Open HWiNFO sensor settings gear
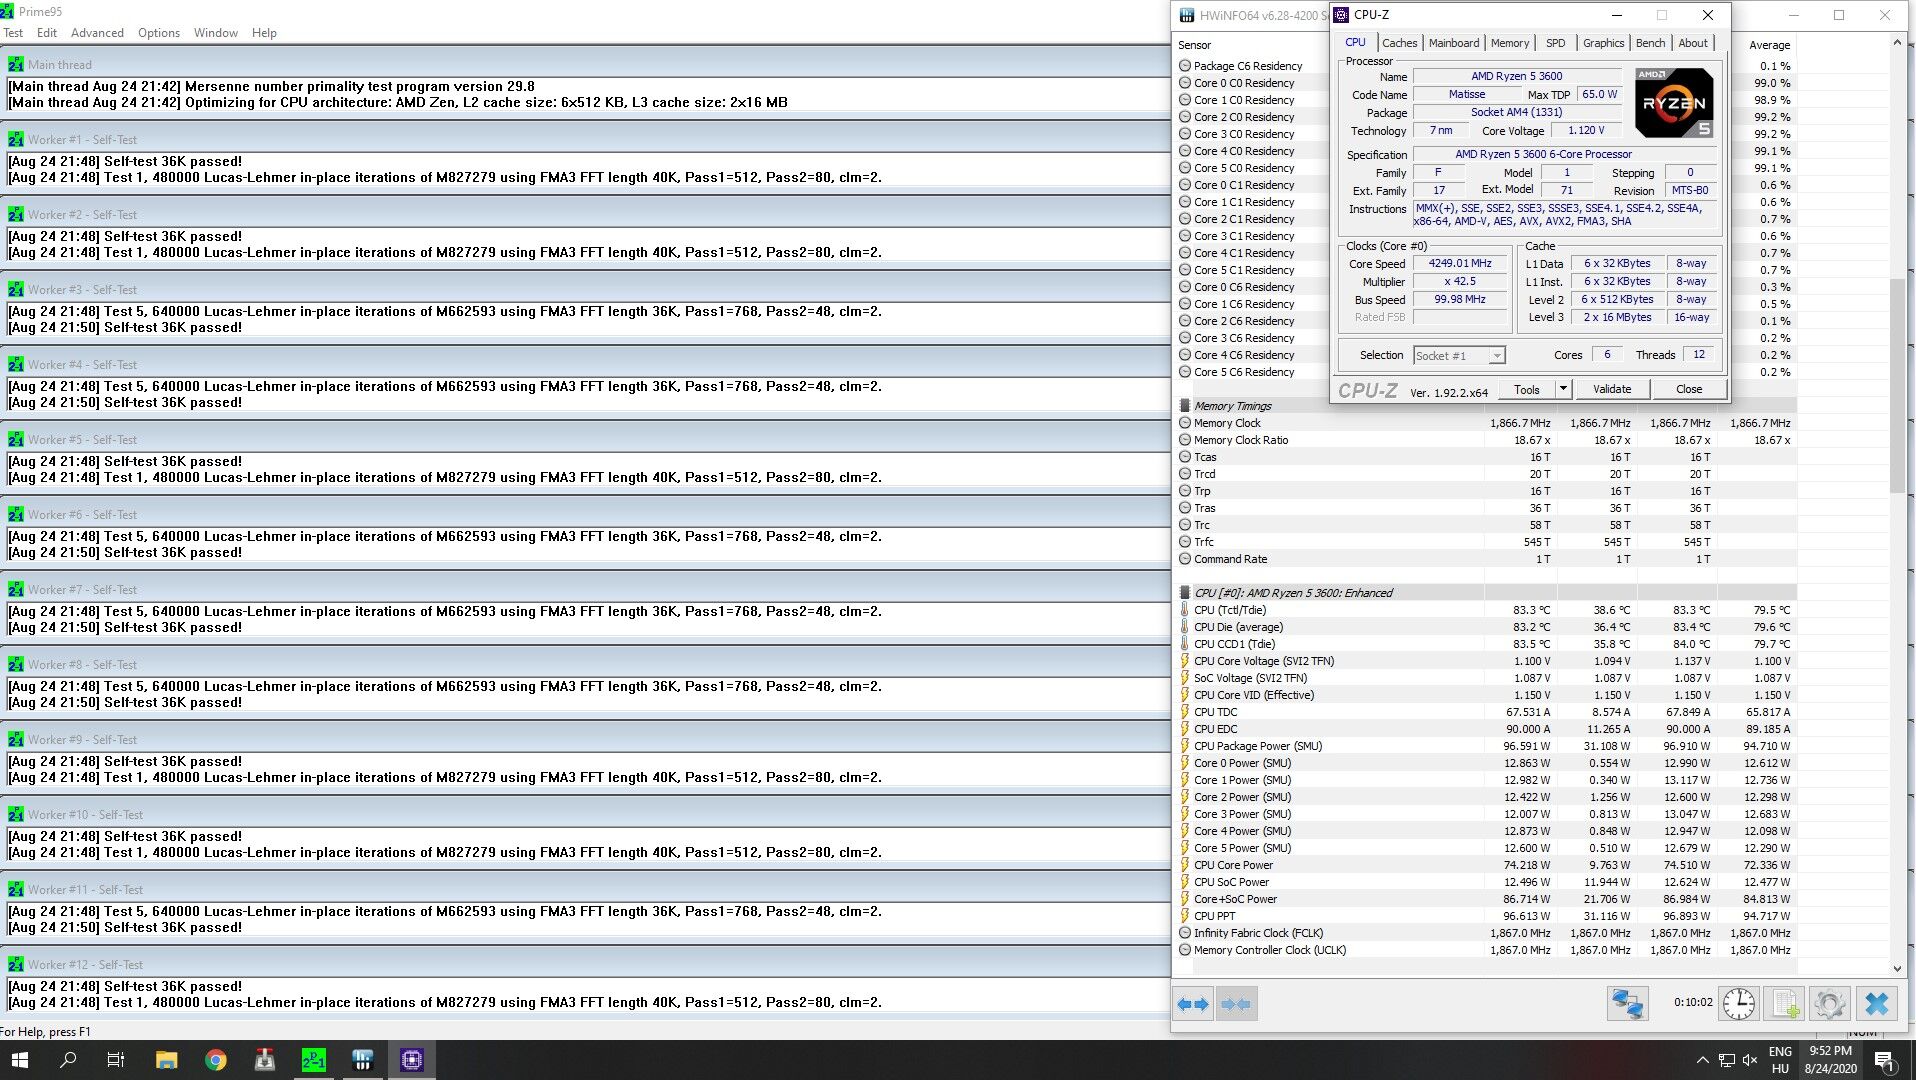 coord(1829,1004)
